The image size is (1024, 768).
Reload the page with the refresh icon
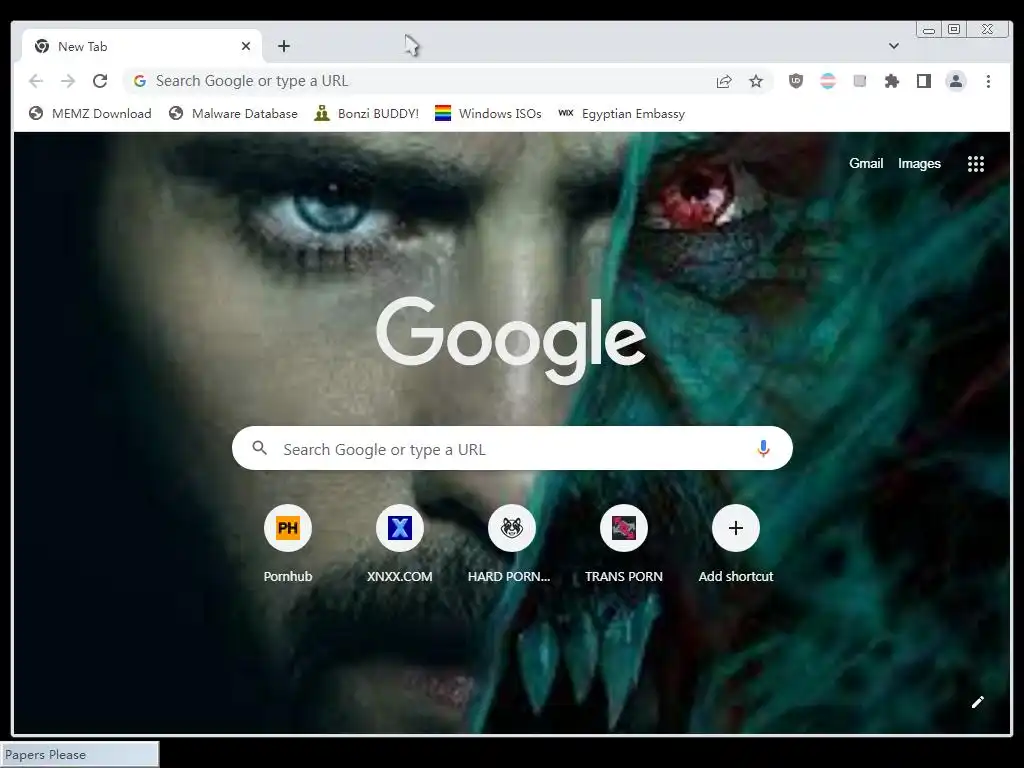[100, 81]
